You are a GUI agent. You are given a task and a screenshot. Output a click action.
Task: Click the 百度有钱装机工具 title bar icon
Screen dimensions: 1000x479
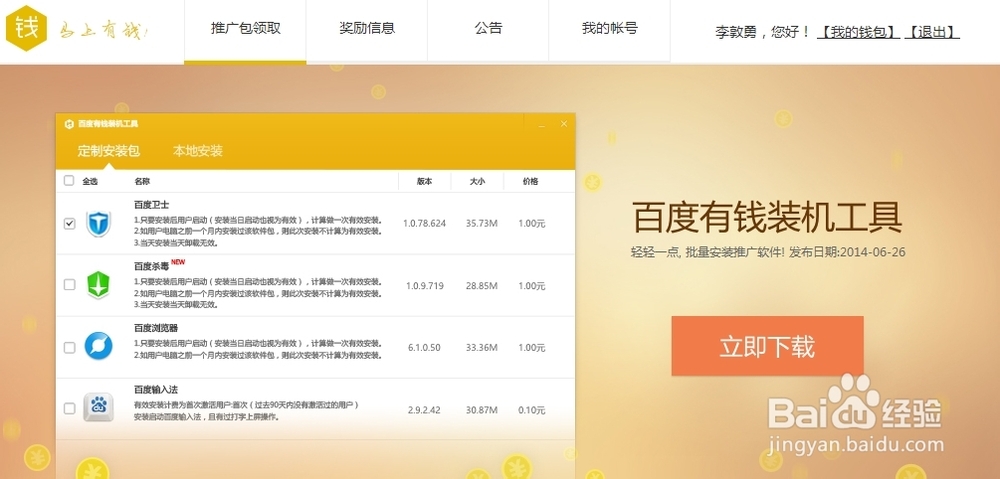pyautogui.click(x=70, y=124)
